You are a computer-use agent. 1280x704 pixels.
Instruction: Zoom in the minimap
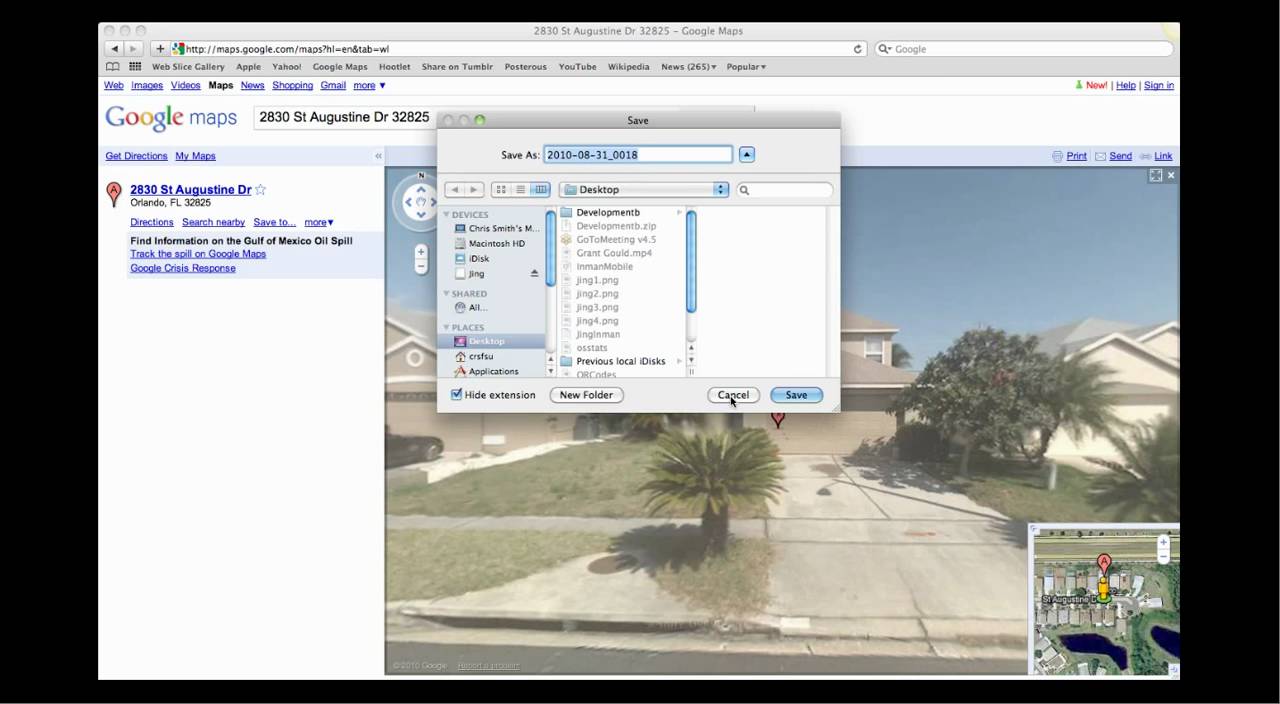(x=1163, y=542)
